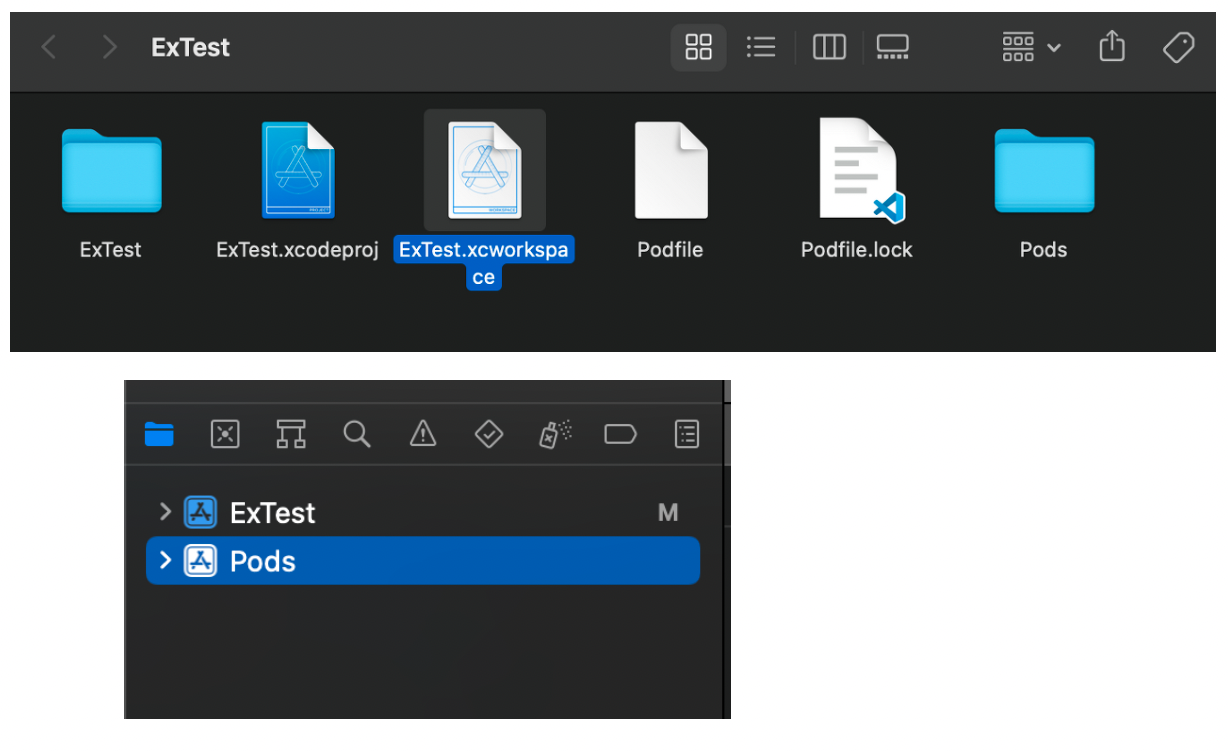
Task: Select the Podfile document icon
Action: (671, 170)
